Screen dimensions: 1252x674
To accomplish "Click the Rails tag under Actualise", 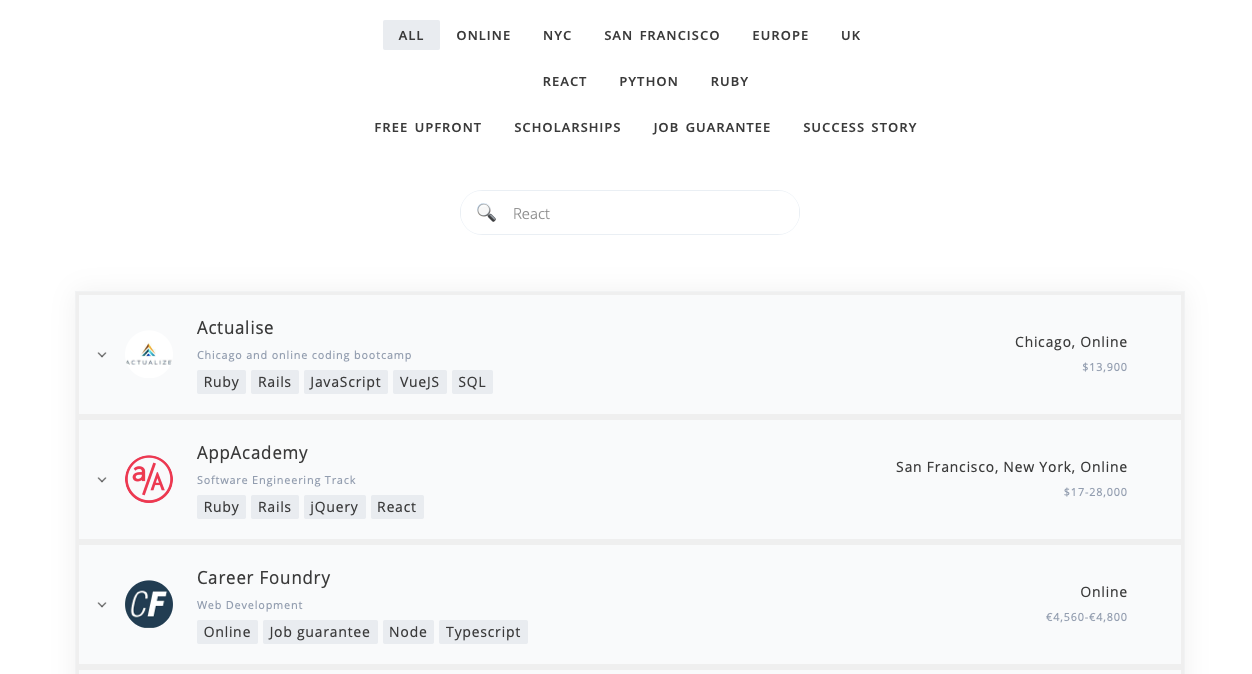I will click(x=275, y=382).
